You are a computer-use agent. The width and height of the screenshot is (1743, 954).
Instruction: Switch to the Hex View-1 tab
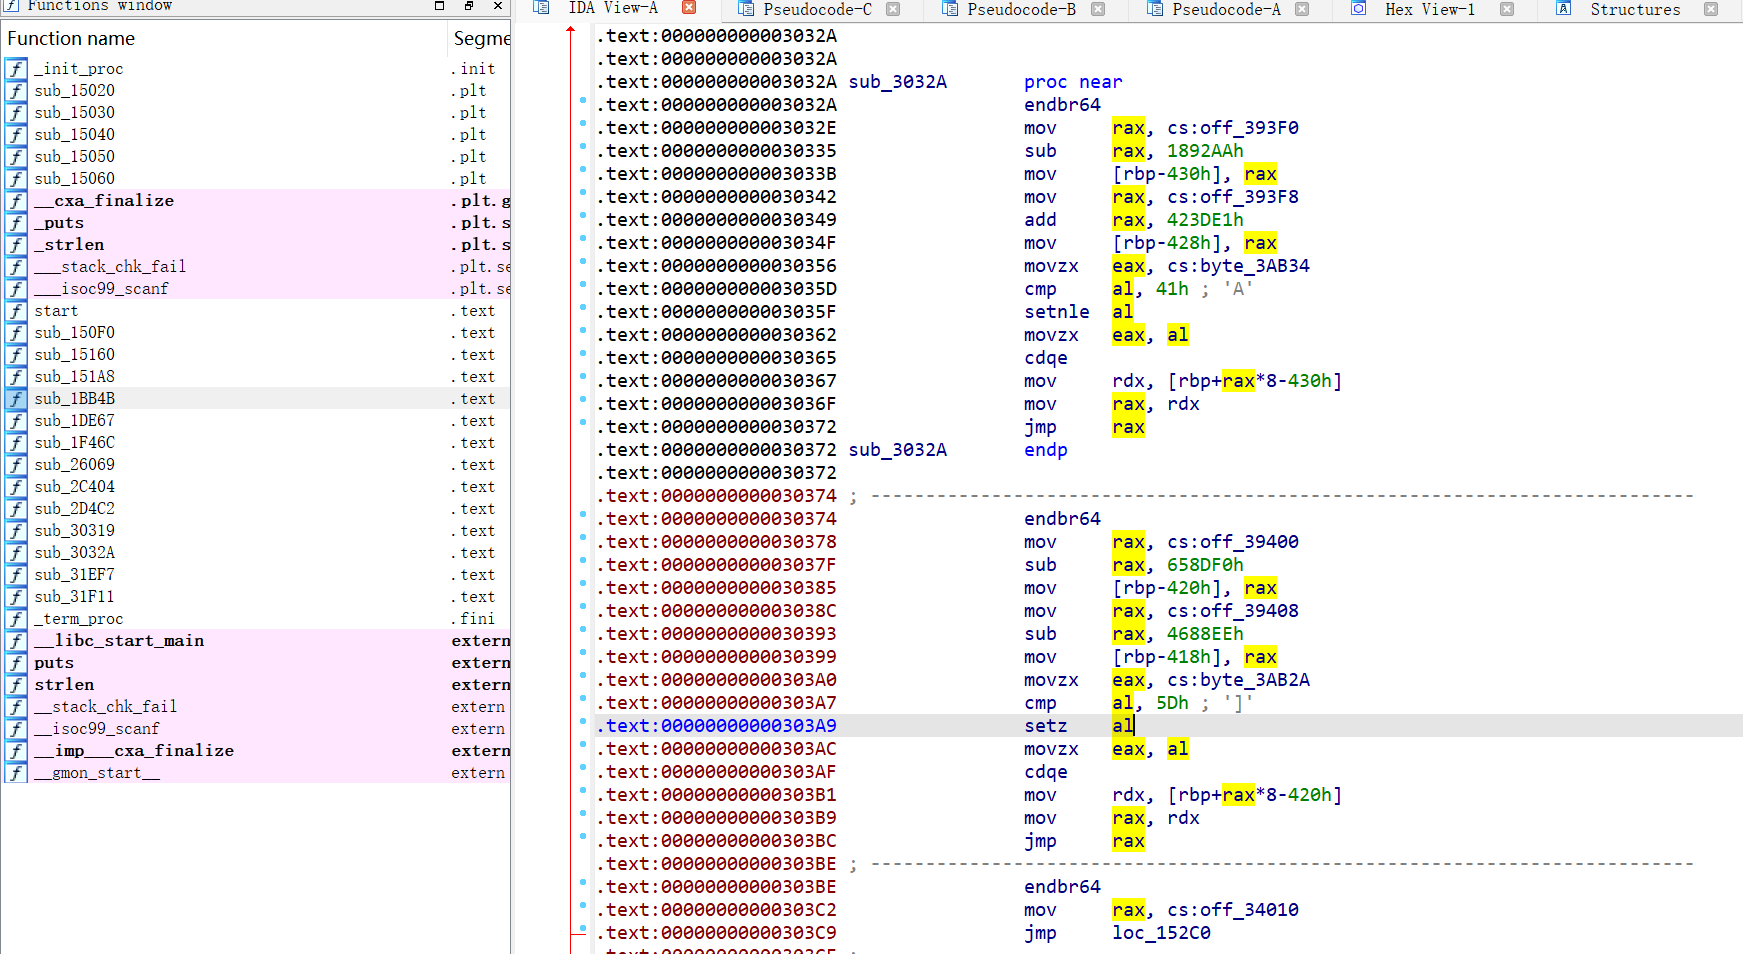coord(1429,9)
